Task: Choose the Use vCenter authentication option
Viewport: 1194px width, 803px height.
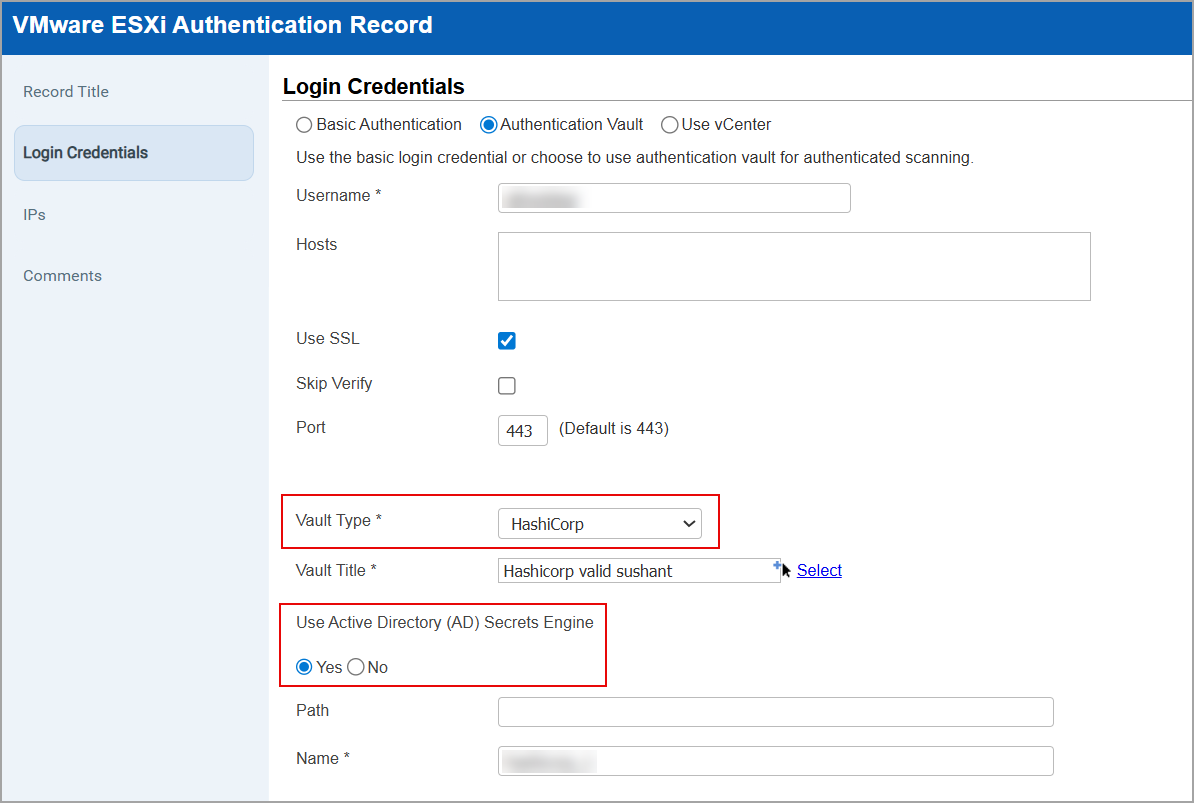Action: tap(669, 124)
